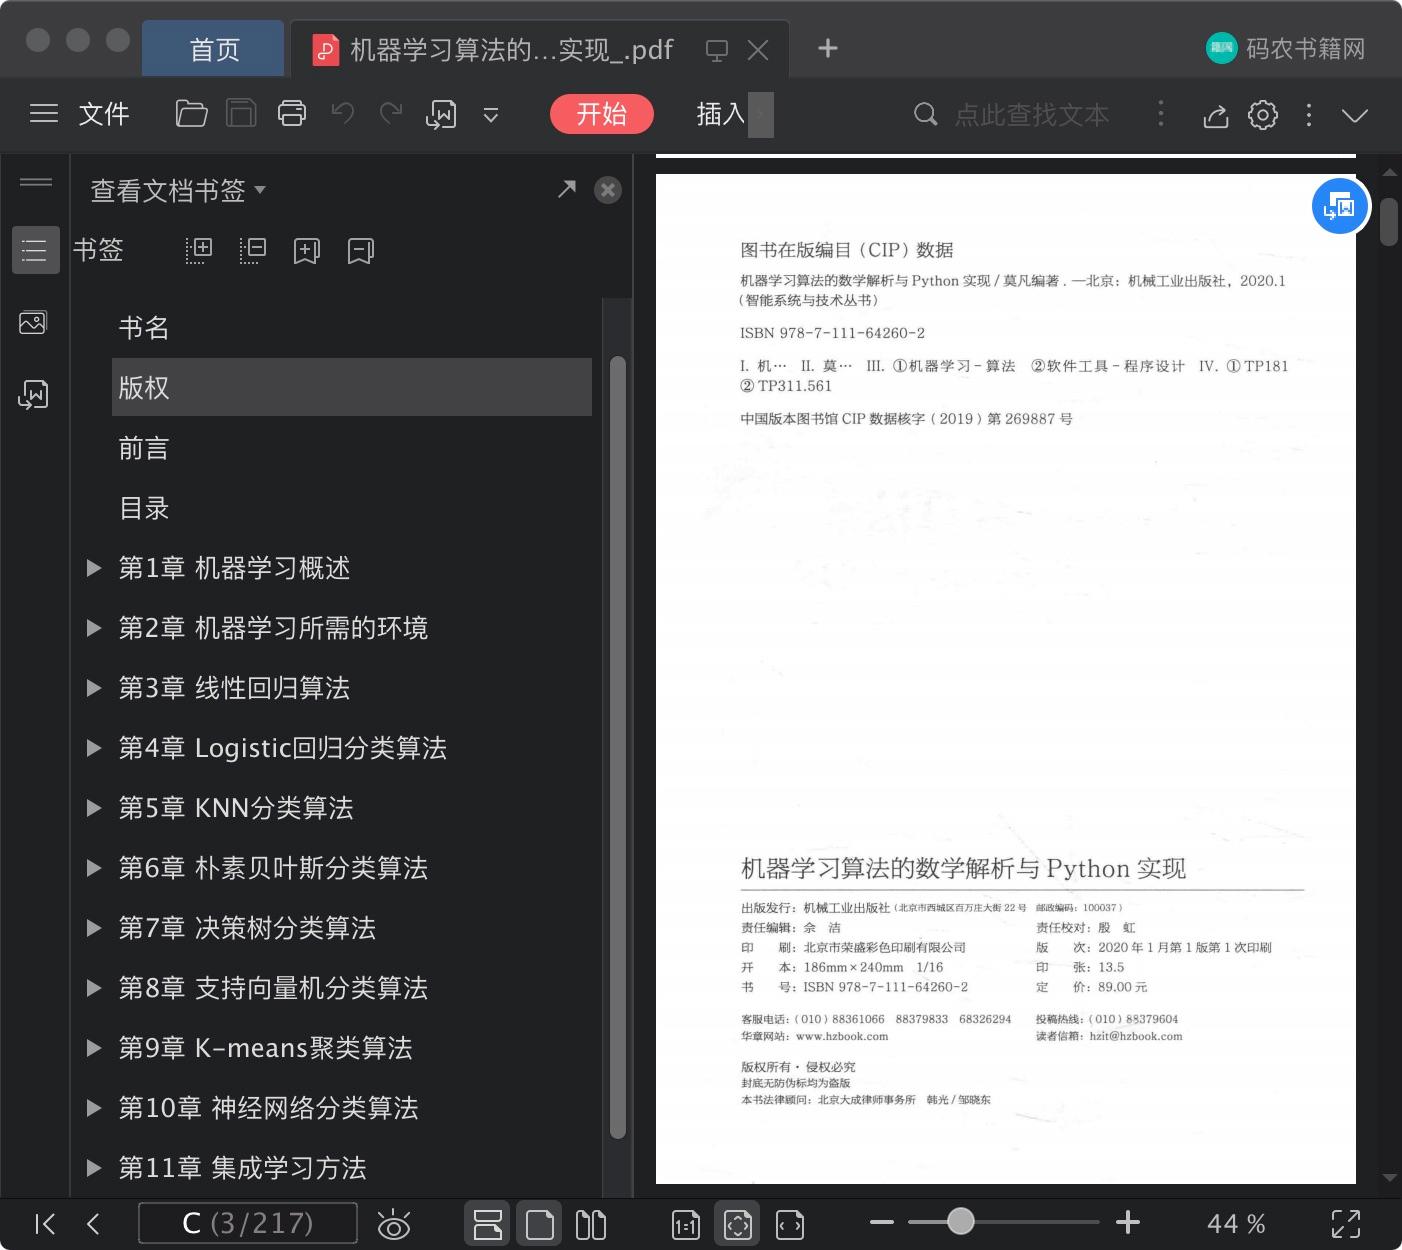Click the collapse all bookmarks icon

point(253,250)
